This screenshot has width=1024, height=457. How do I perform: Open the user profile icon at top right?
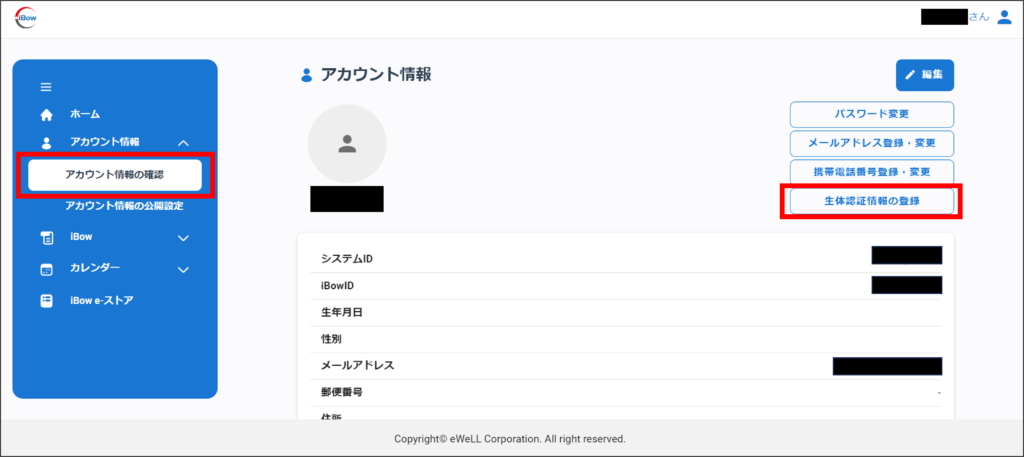click(x=1004, y=17)
